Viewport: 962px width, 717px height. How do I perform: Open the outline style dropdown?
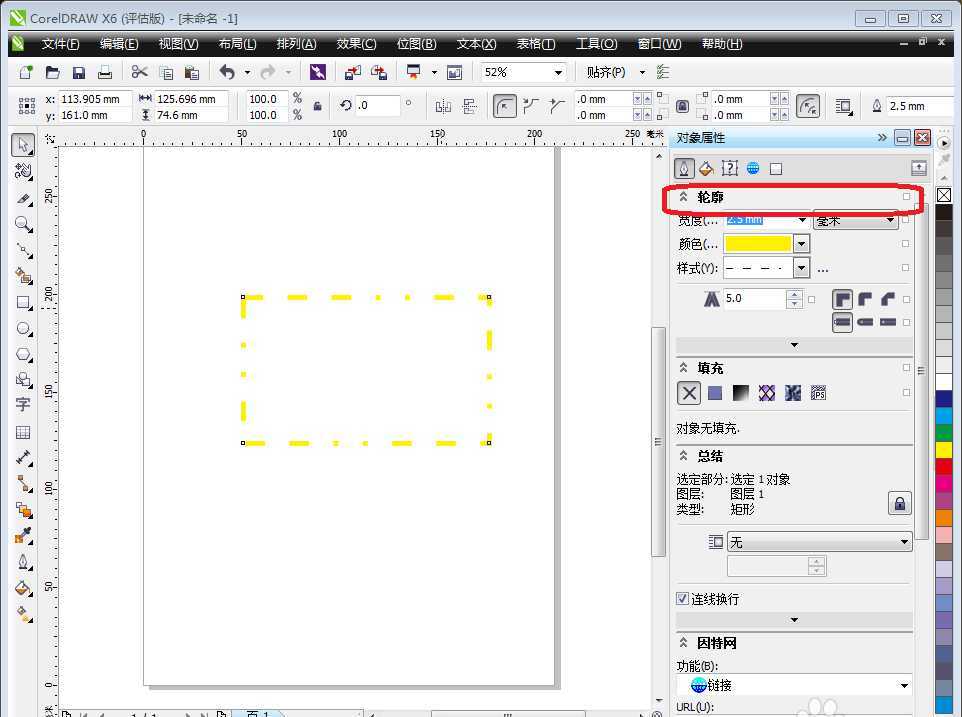pos(800,267)
